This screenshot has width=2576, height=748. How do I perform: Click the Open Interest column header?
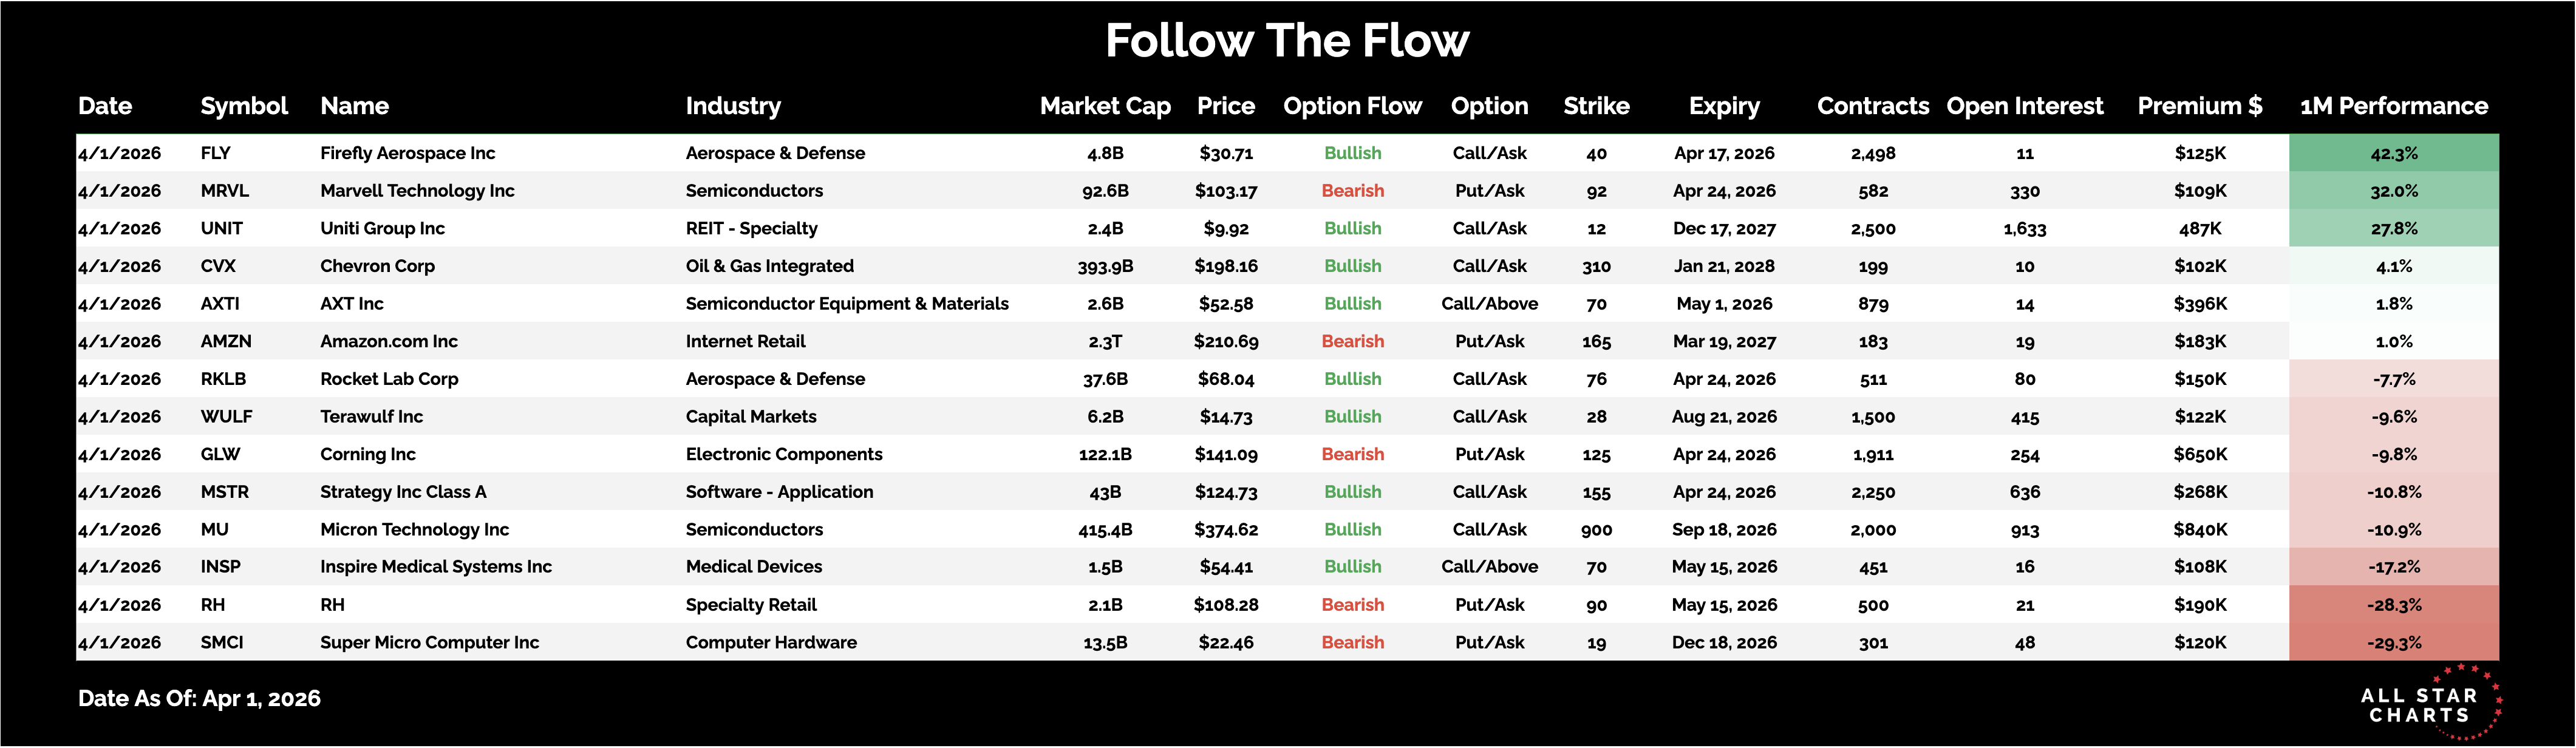point(2024,106)
